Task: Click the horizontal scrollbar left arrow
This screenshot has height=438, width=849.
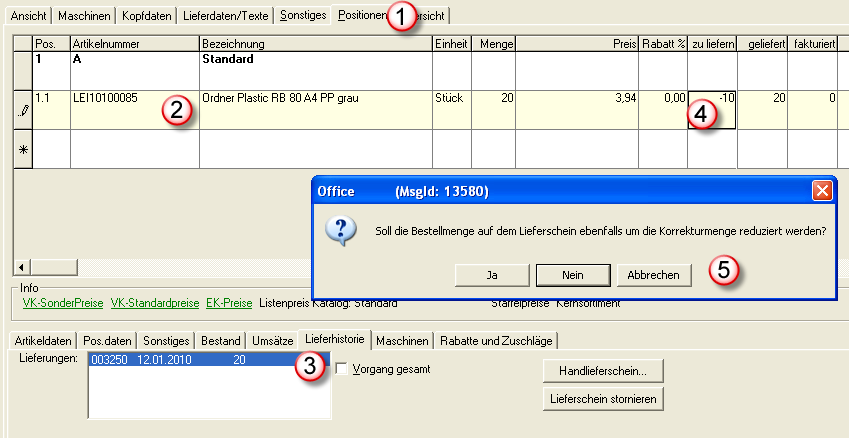Action: point(22,267)
